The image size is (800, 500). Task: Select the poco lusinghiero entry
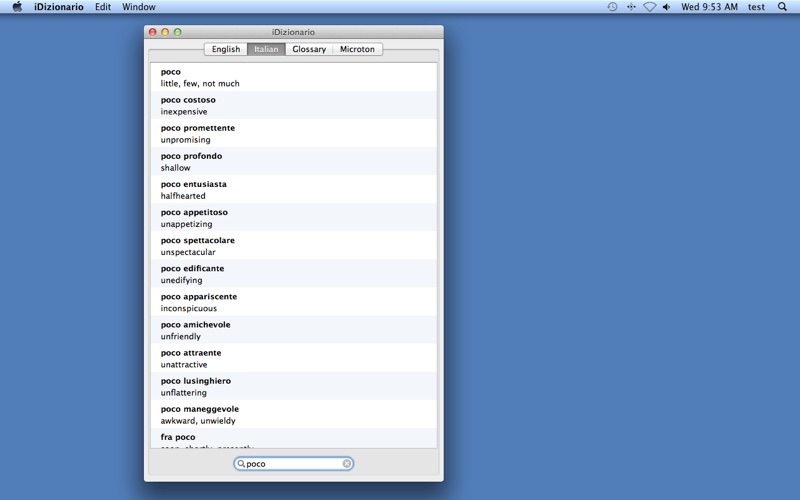[294, 386]
